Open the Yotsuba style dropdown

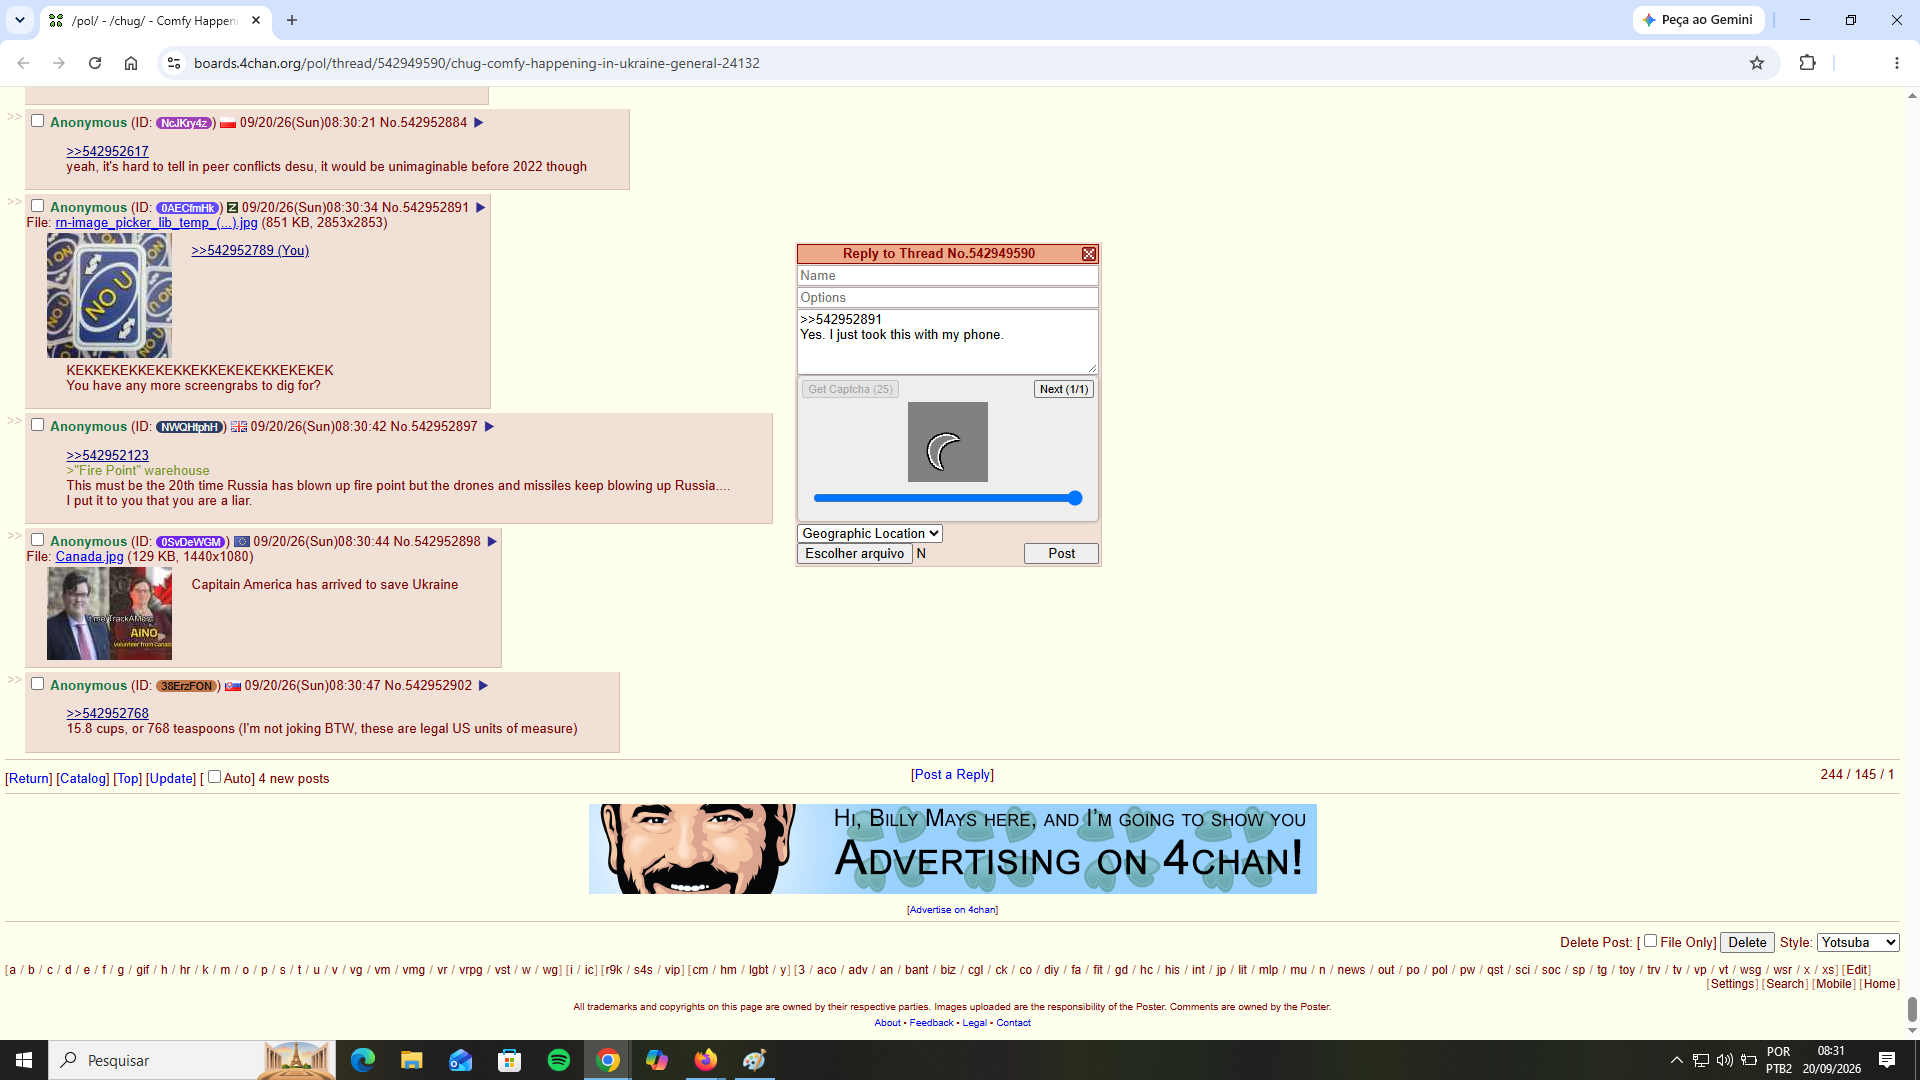(1858, 942)
